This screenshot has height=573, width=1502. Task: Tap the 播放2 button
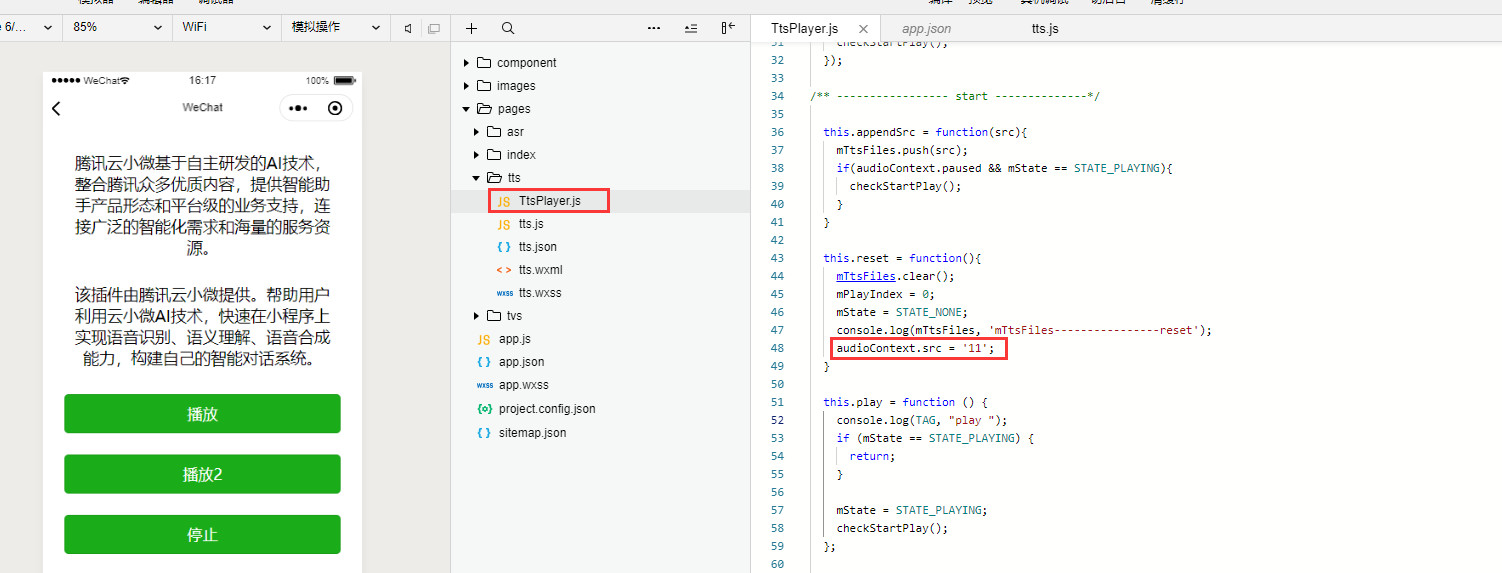coord(202,474)
